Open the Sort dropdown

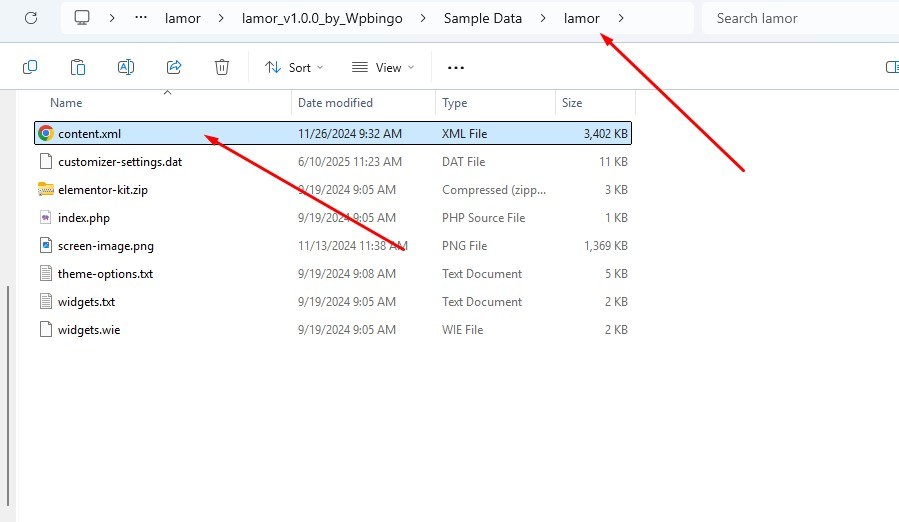[294, 68]
